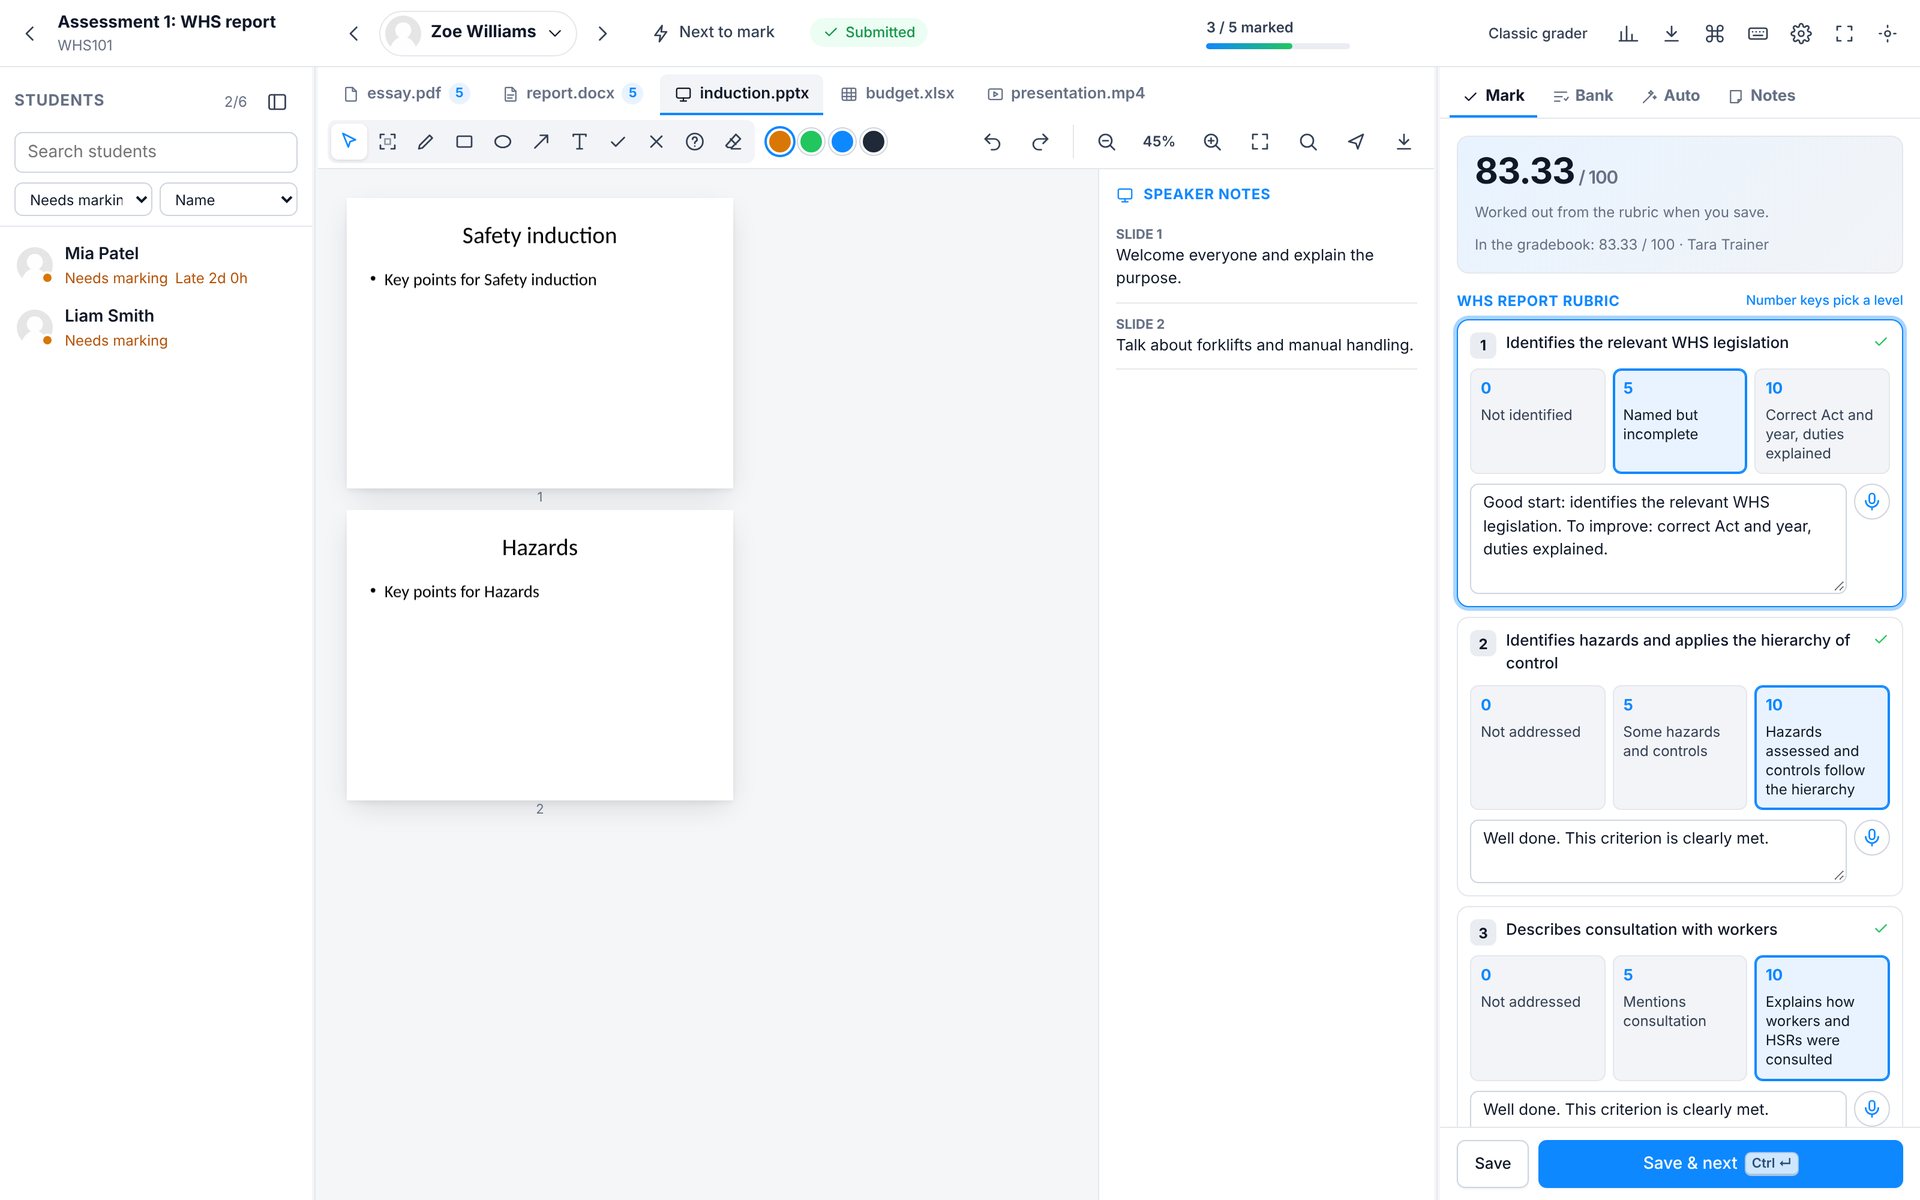This screenshot has width=1920, height=1200.
Task: Click the Save & next button
Action: (1720, 1164)
